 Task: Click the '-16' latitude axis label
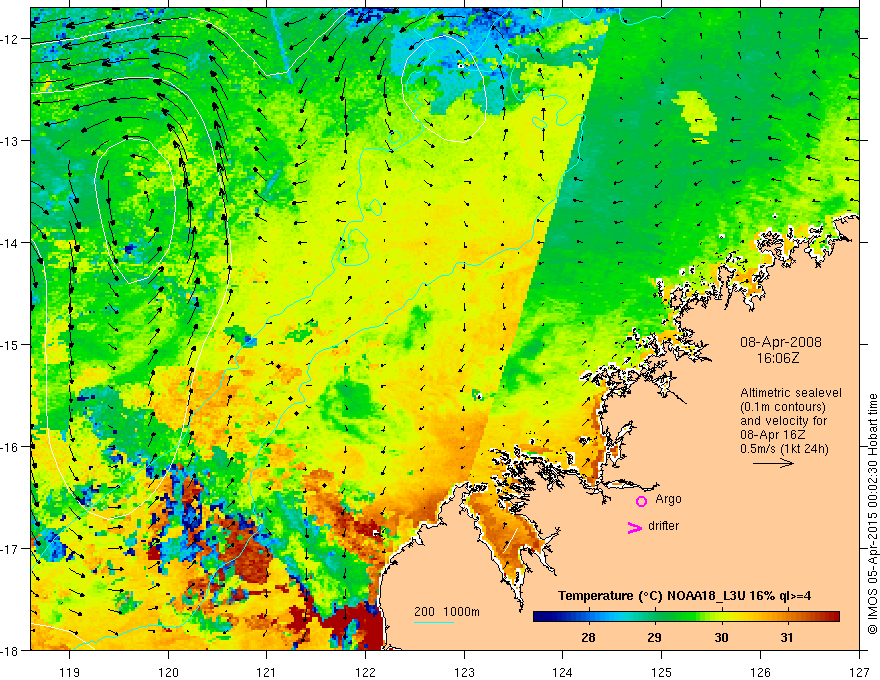11,447
